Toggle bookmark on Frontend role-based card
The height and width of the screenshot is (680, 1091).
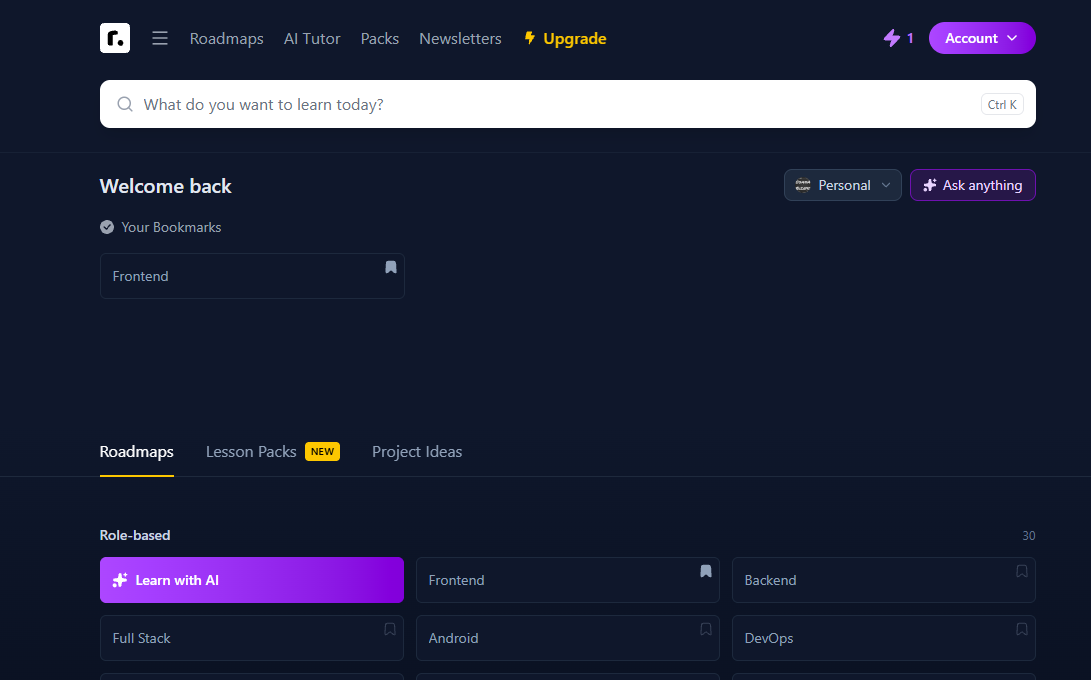(706, 571)
